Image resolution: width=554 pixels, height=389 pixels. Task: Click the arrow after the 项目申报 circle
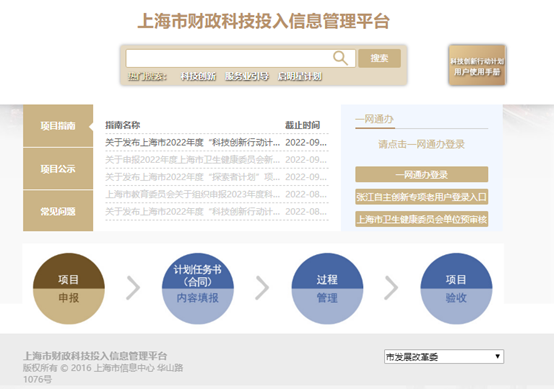coord(133,288)
